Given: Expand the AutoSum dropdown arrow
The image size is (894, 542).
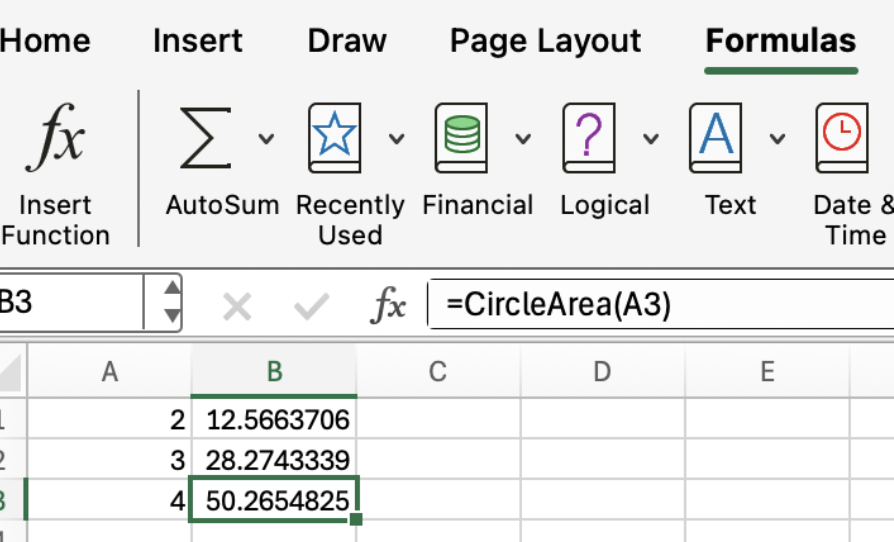Looking at the screenshot, I should [266, 138].
